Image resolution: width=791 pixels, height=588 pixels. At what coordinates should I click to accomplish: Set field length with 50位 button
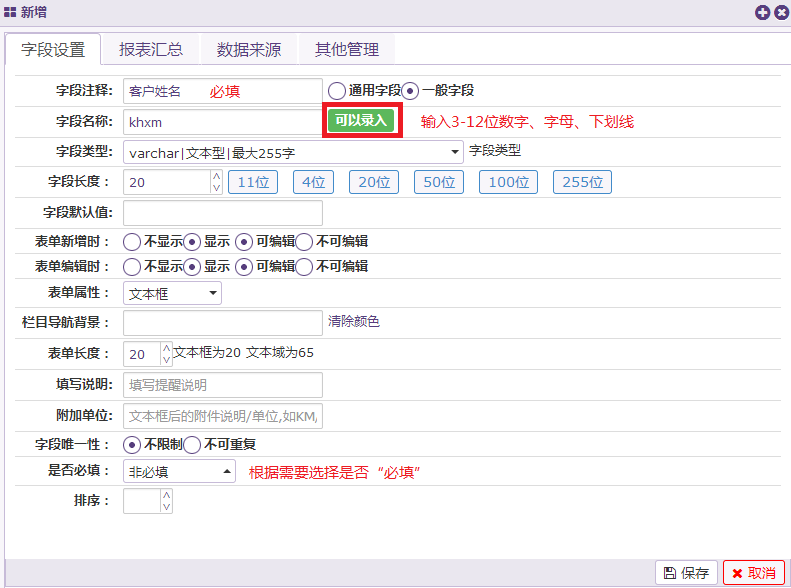(439, 182)
